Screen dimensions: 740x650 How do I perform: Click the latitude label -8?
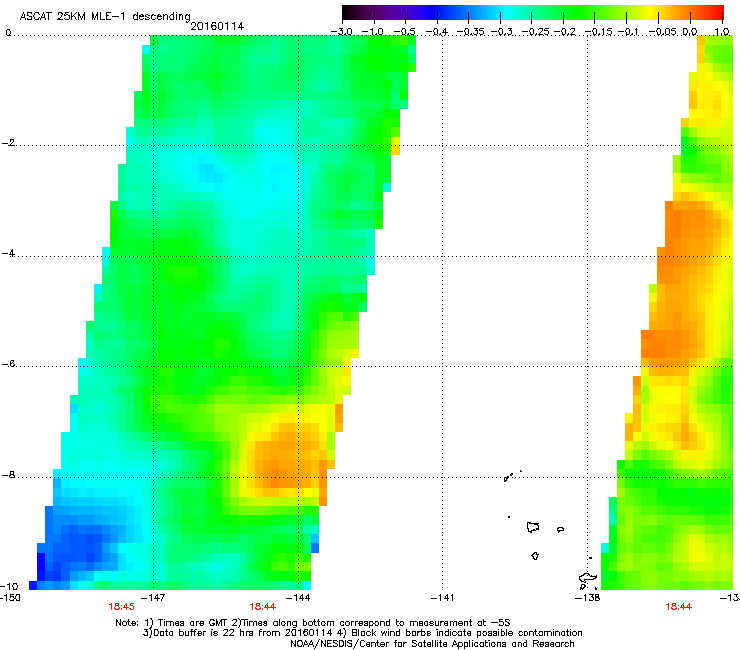[x=9, y=475]
